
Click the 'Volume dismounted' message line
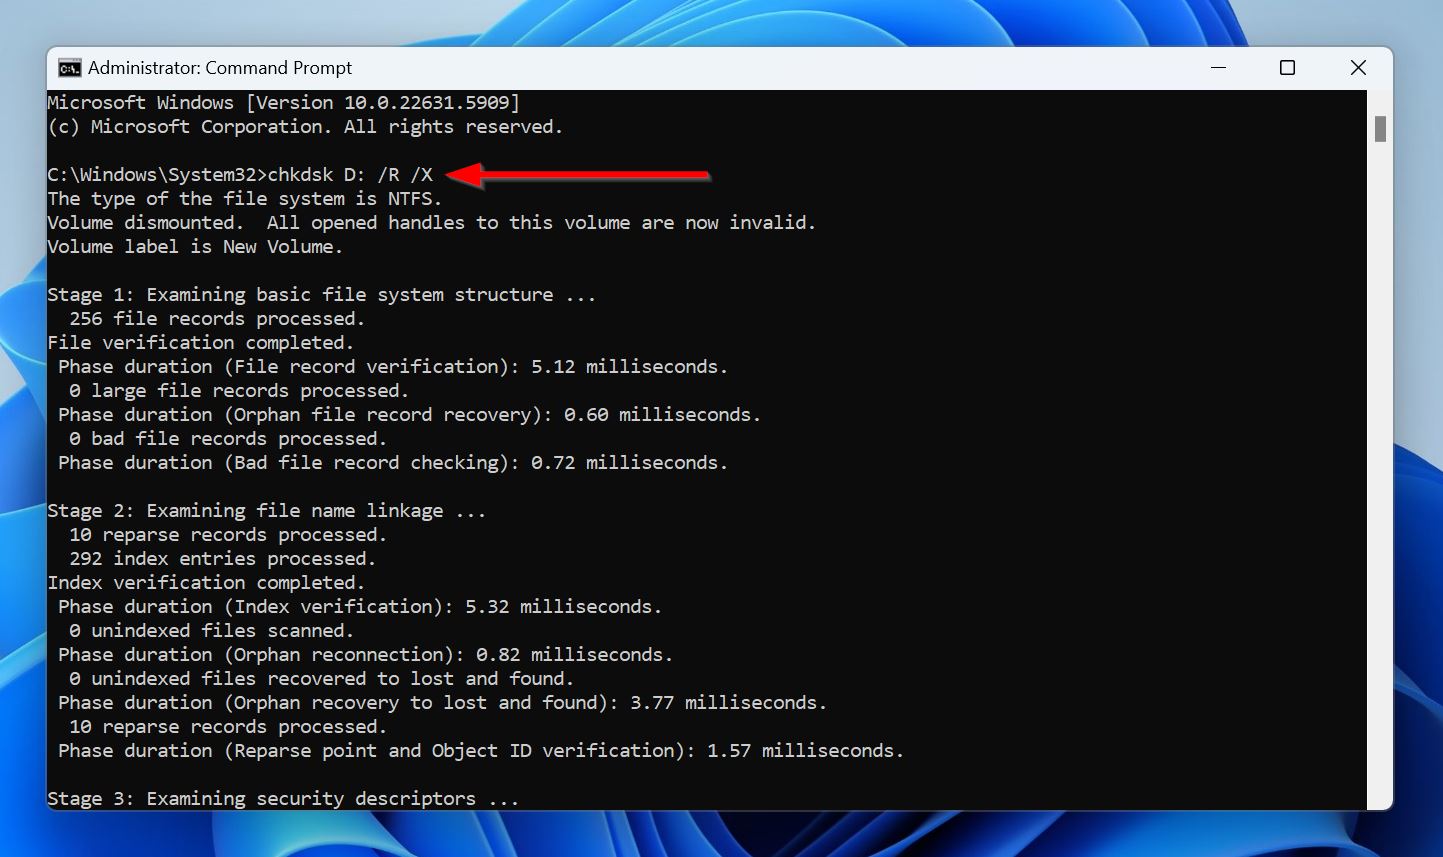point(430,222)
